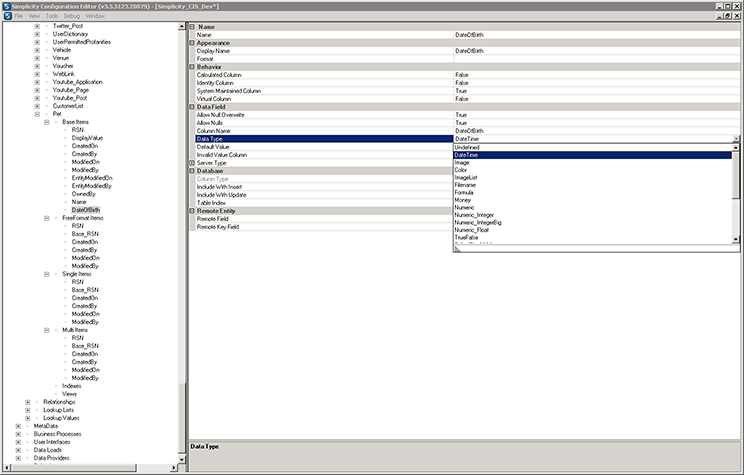Select EntityModifiedBy tree item

(92, 186)
